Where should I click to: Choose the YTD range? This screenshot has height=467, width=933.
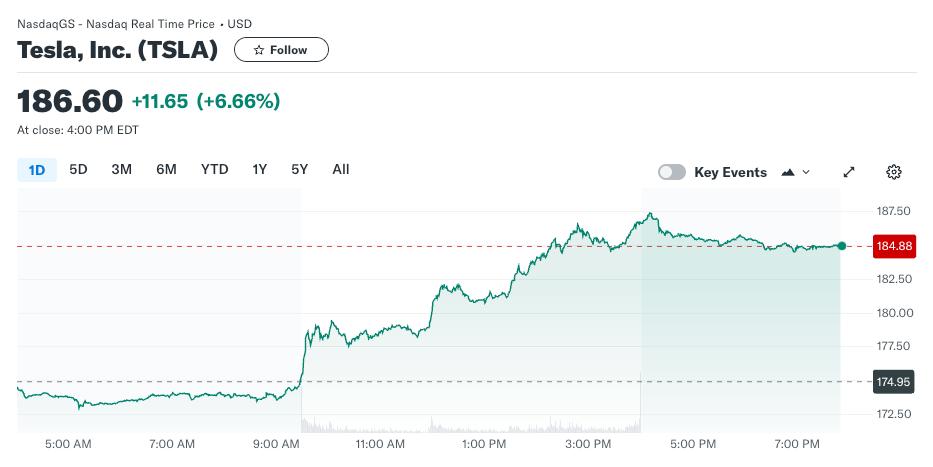point(214,170)
